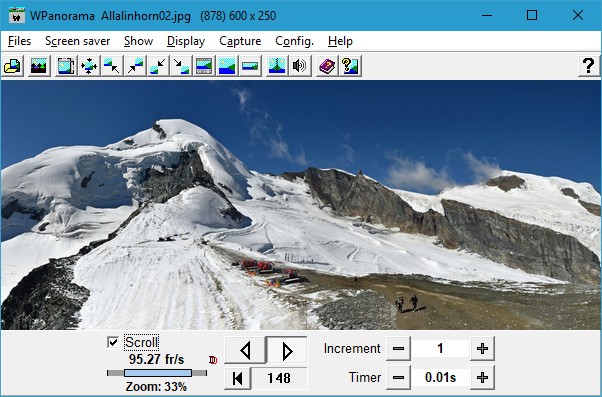Close the WPanorama window
602x397 pixels.
click(x=578, y=15)
